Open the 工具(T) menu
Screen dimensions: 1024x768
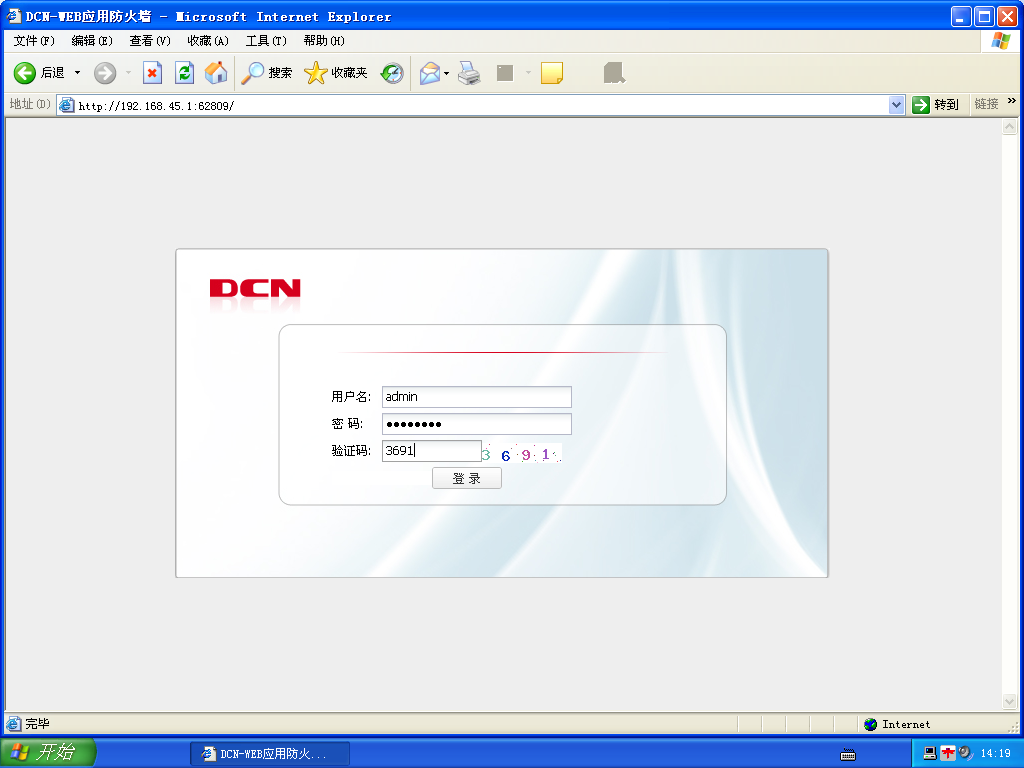(266, 40)
